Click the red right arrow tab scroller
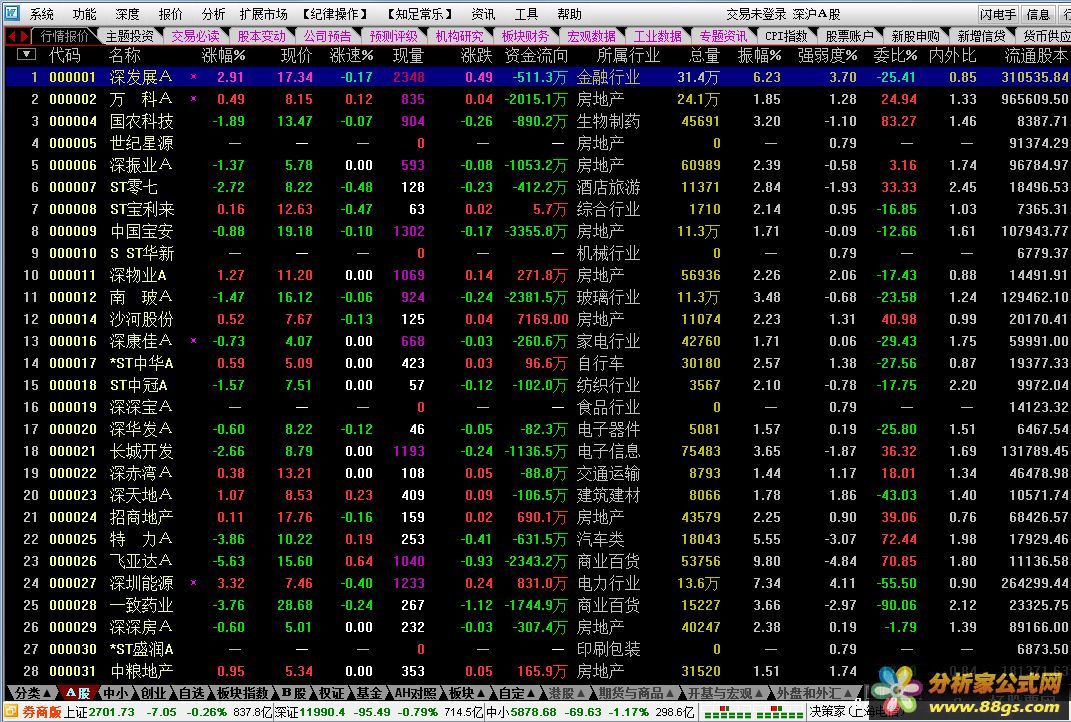 [x=26, y=36]
